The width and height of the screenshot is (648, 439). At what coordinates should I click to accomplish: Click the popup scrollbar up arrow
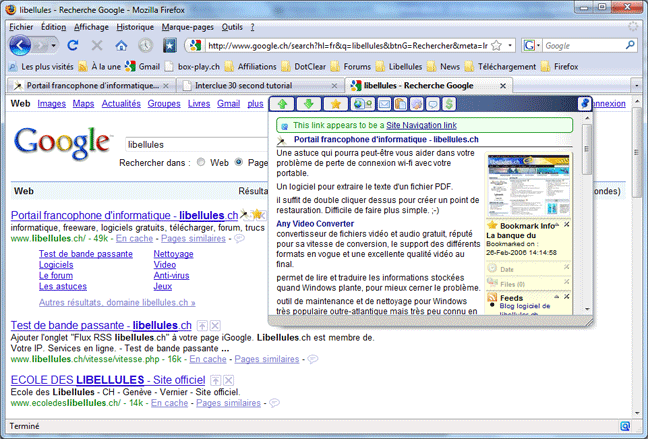[587, 118]
